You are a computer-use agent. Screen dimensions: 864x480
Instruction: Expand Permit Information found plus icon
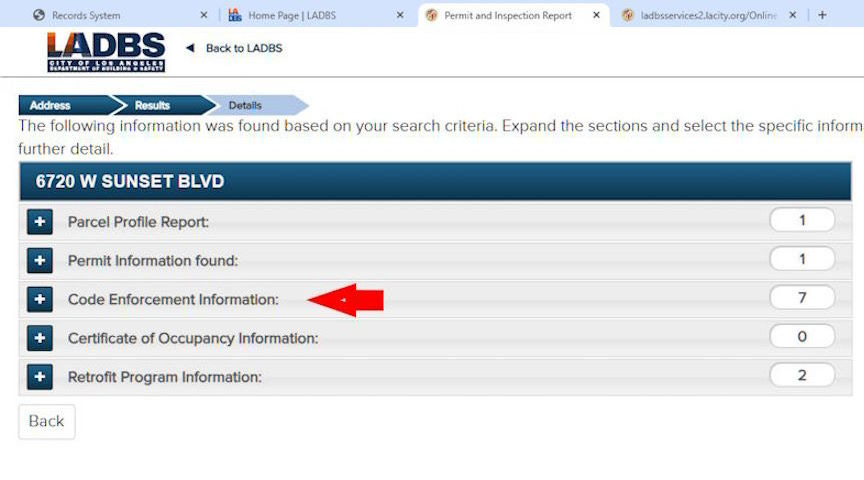point(40,261)
